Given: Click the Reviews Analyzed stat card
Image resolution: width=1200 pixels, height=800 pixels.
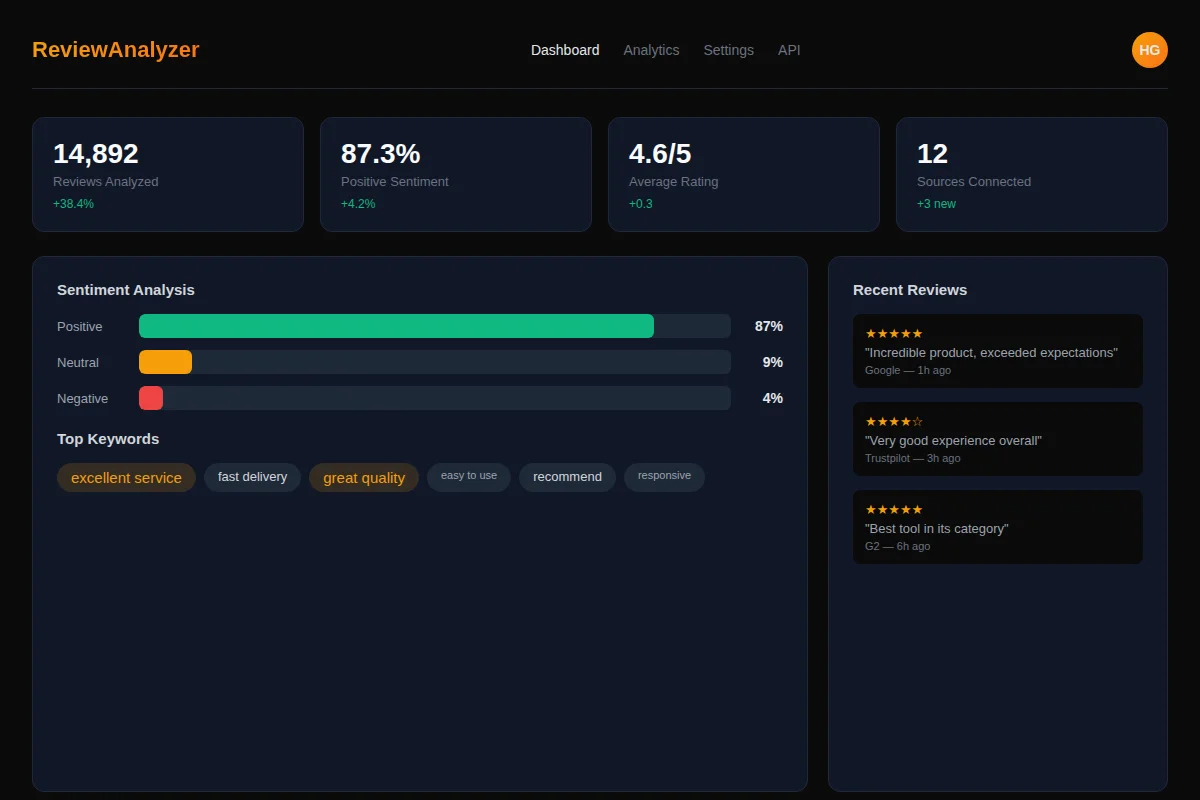Looking at the screenshot, I should point(167,174).
